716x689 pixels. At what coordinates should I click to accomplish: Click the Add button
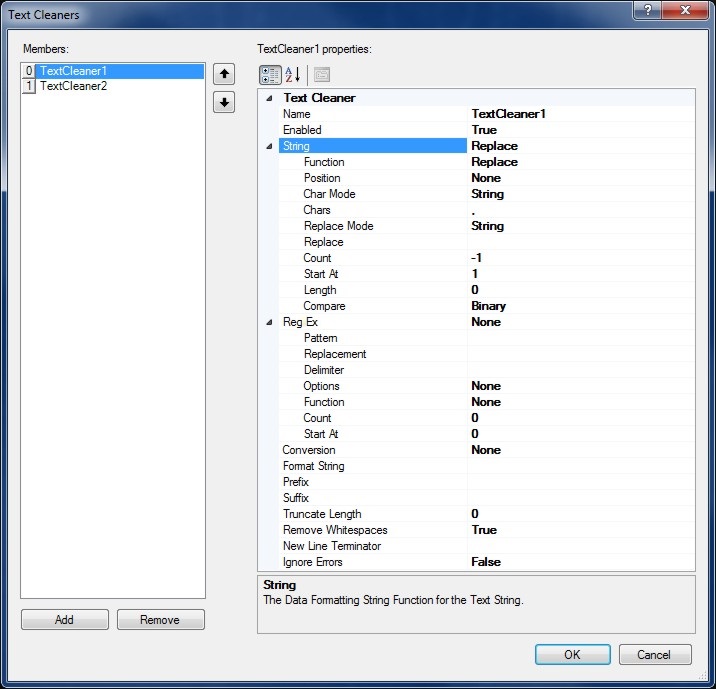click(64, 620)
